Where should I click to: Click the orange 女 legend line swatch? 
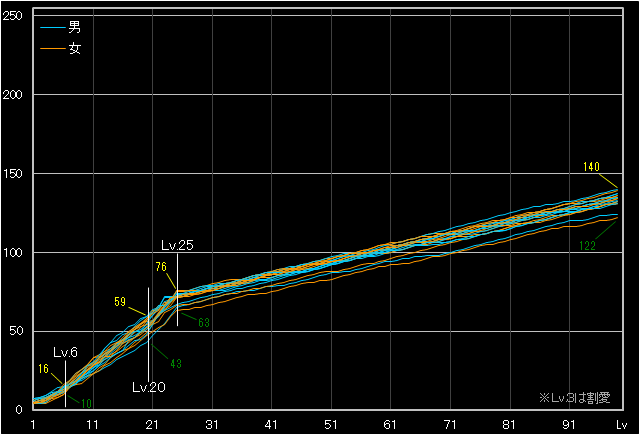click(53, 49)
